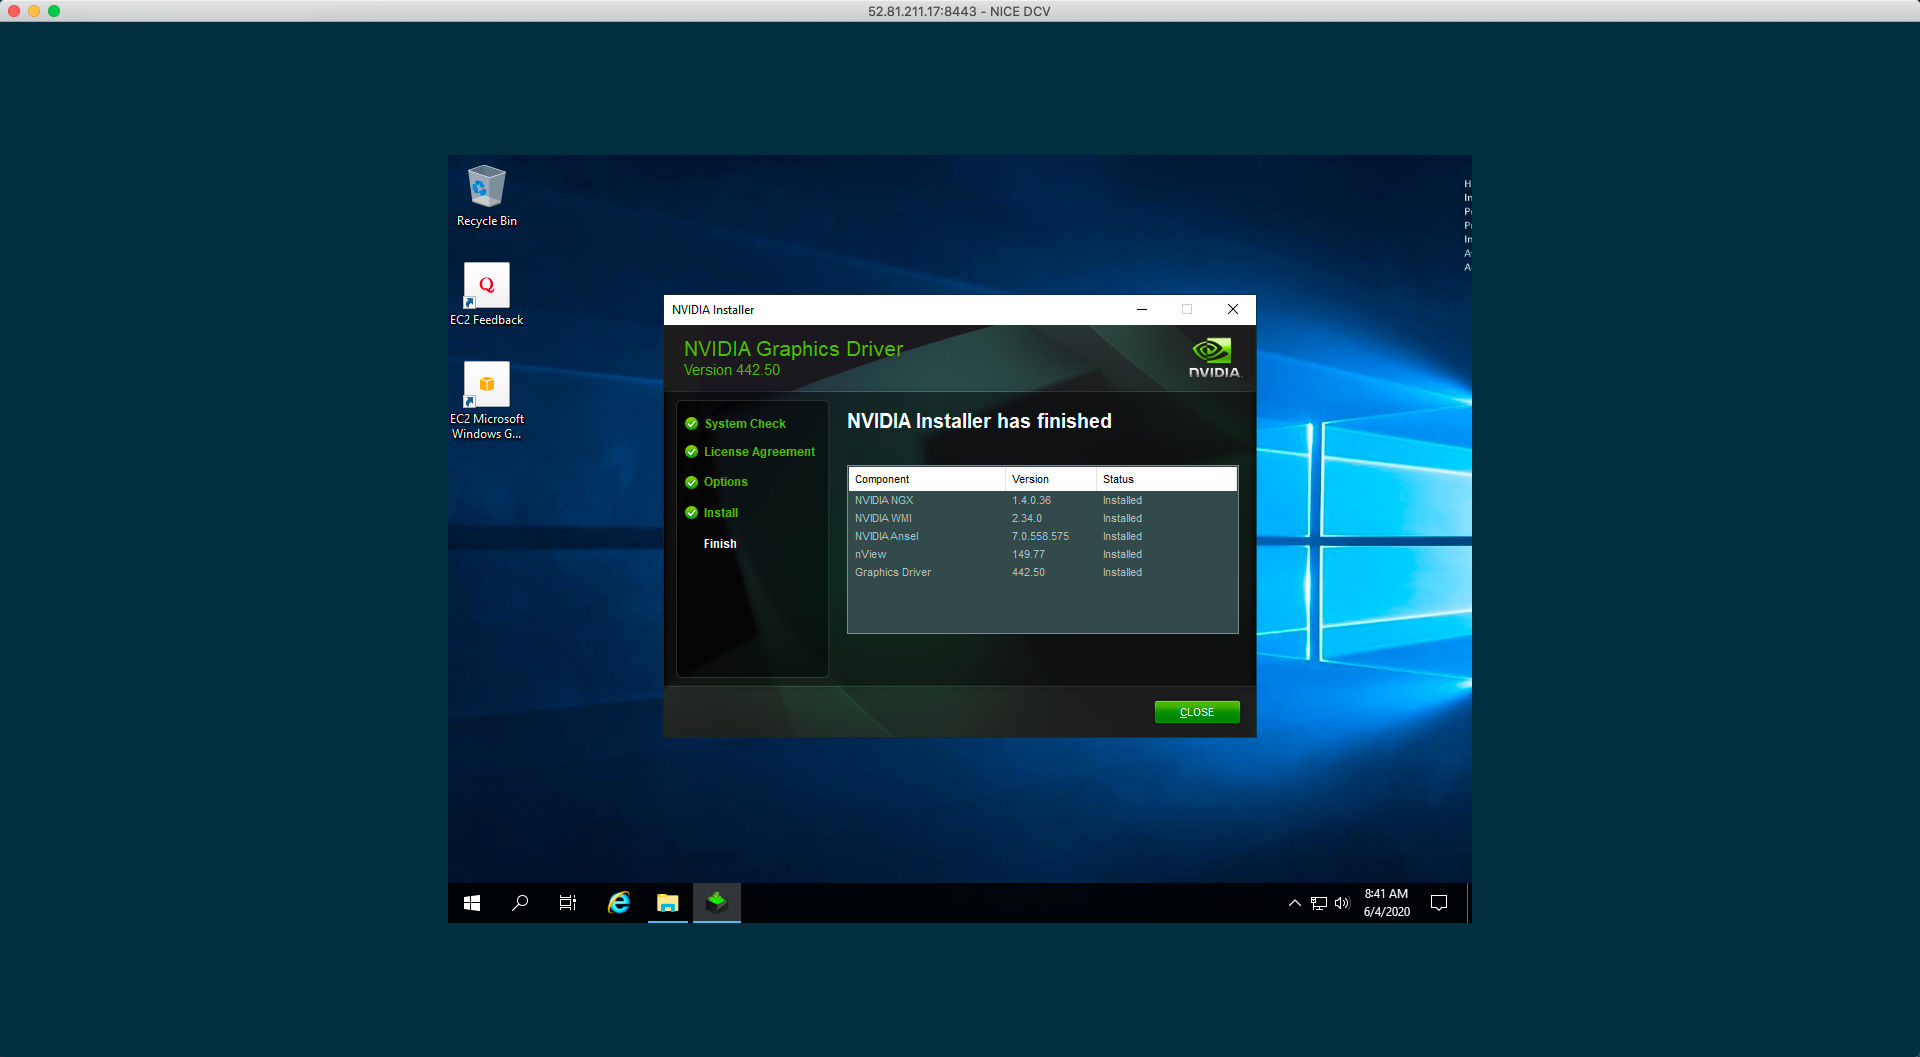Expand the hidden system tray icons
Viewport: 1920px width, 1057px height.
pyautogui.click(x=1295, y=903)
